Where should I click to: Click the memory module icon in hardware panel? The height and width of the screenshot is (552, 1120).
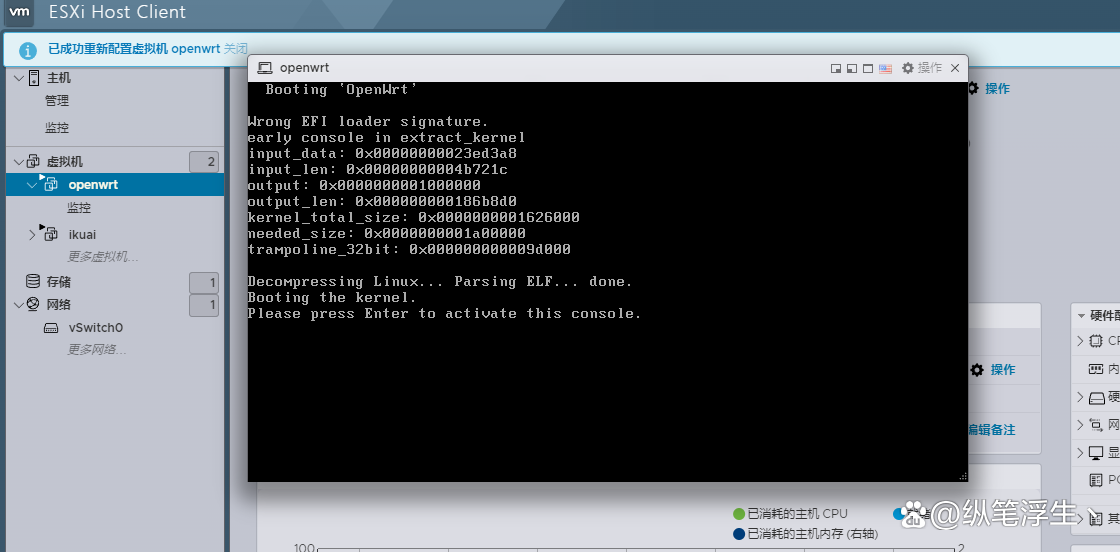(1096, 369)
